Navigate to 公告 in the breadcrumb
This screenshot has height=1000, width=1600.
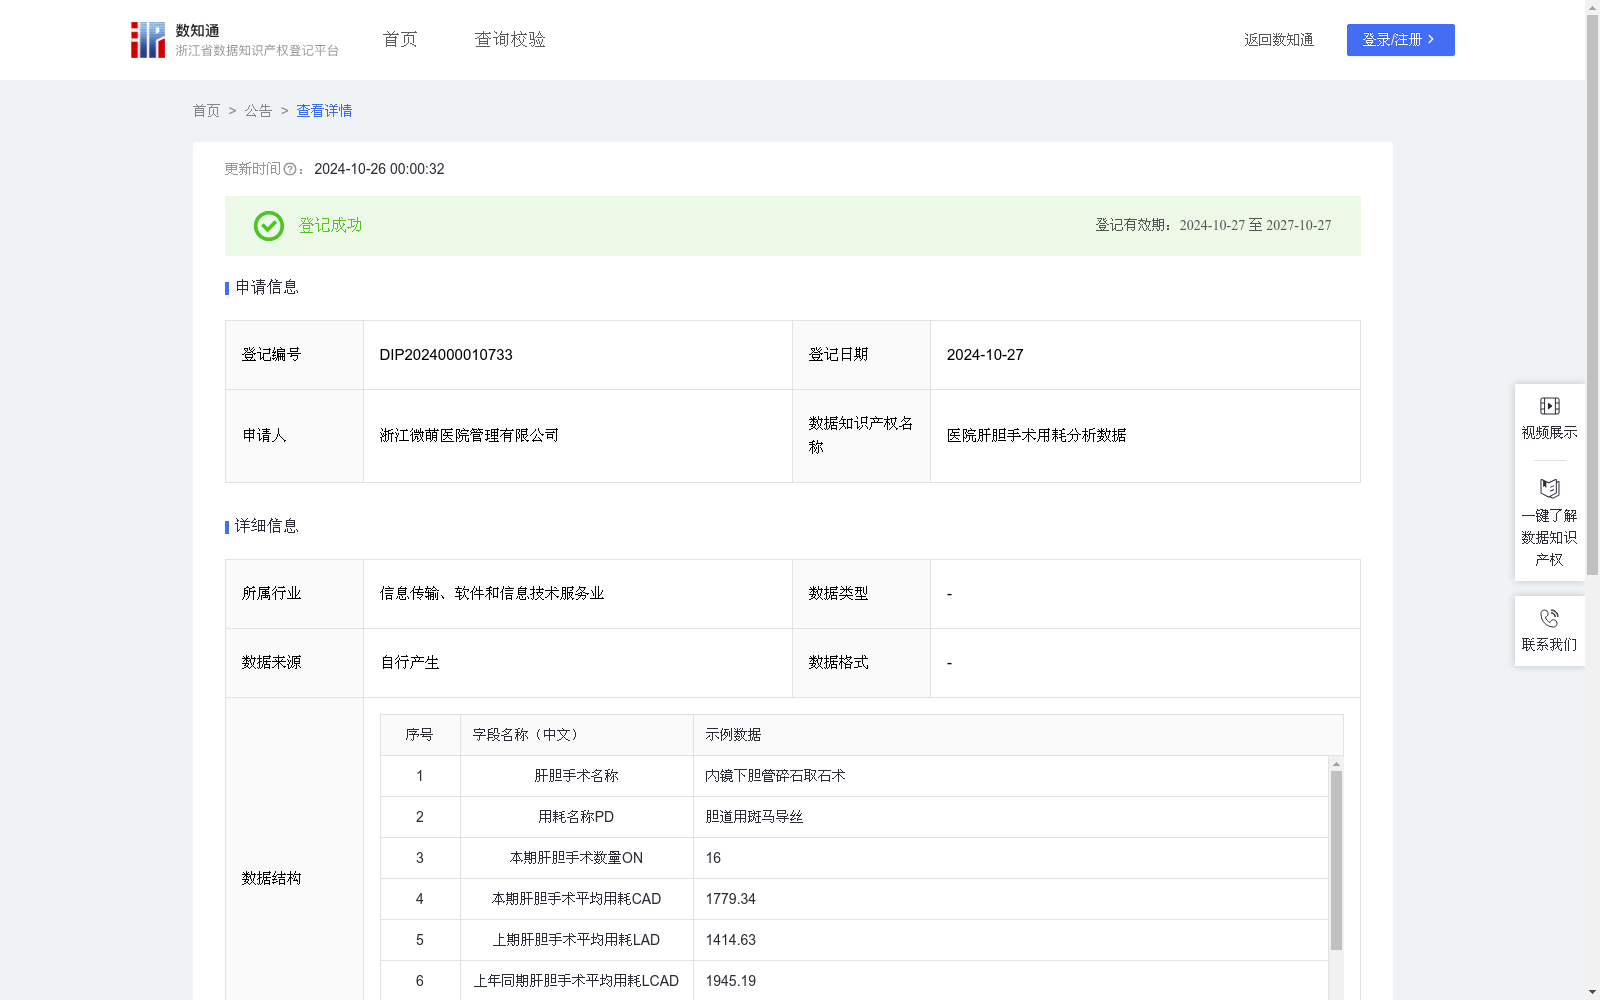pyautogui.click(x=258, y=111)
